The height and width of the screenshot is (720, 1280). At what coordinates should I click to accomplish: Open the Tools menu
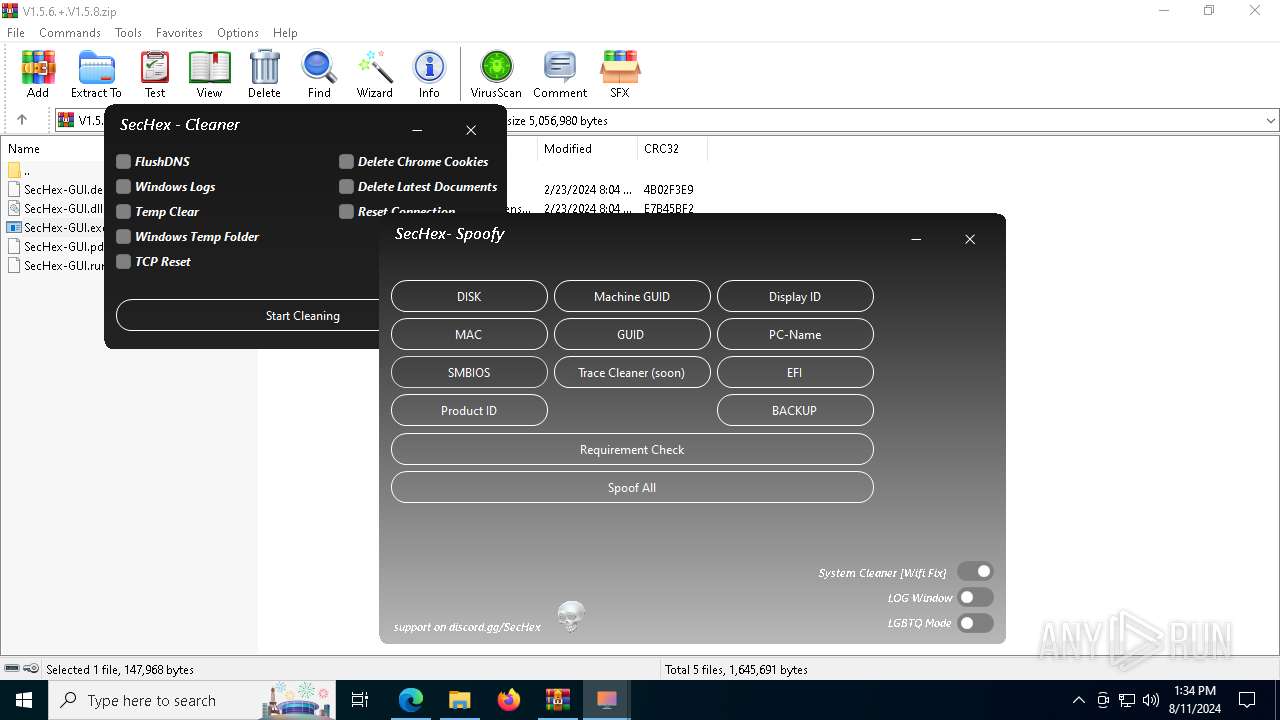[128, 32]
